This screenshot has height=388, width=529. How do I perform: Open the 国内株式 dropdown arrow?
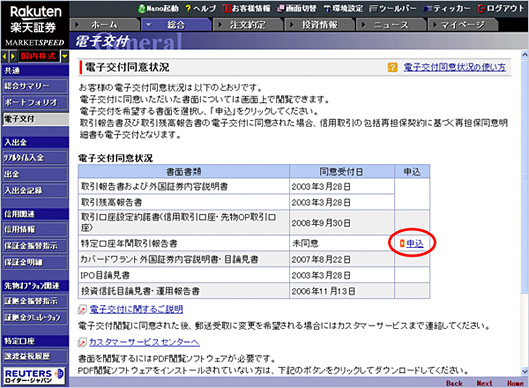coord(65,56)
